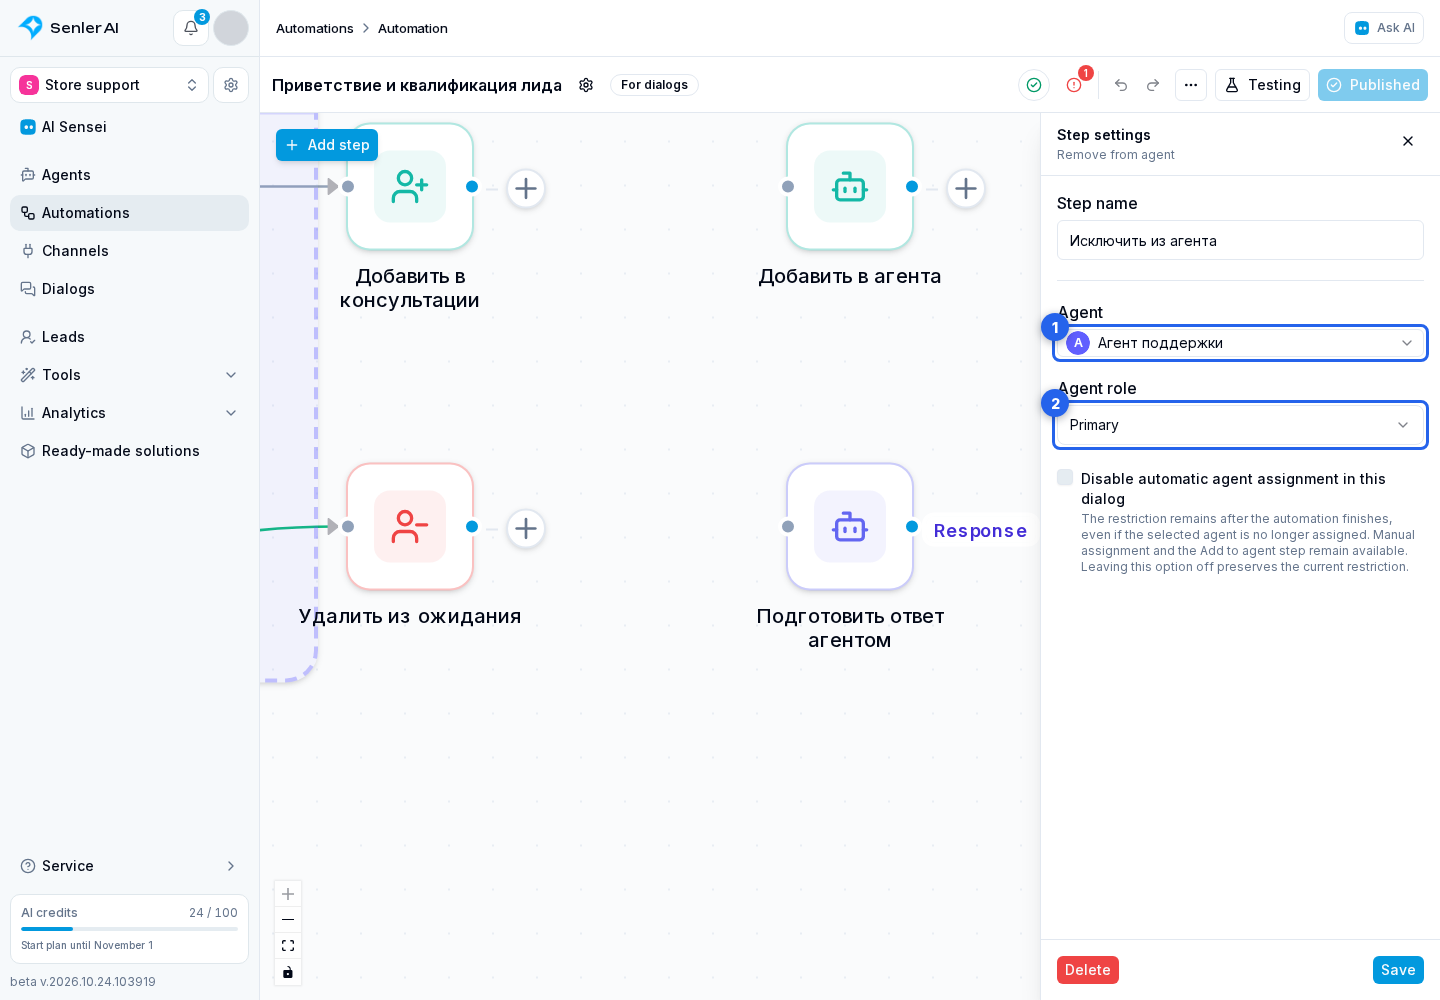The width and height of the screenshot is (1440, 1000).
Task: Toggle canvas lock
Action: pos(288,972)
